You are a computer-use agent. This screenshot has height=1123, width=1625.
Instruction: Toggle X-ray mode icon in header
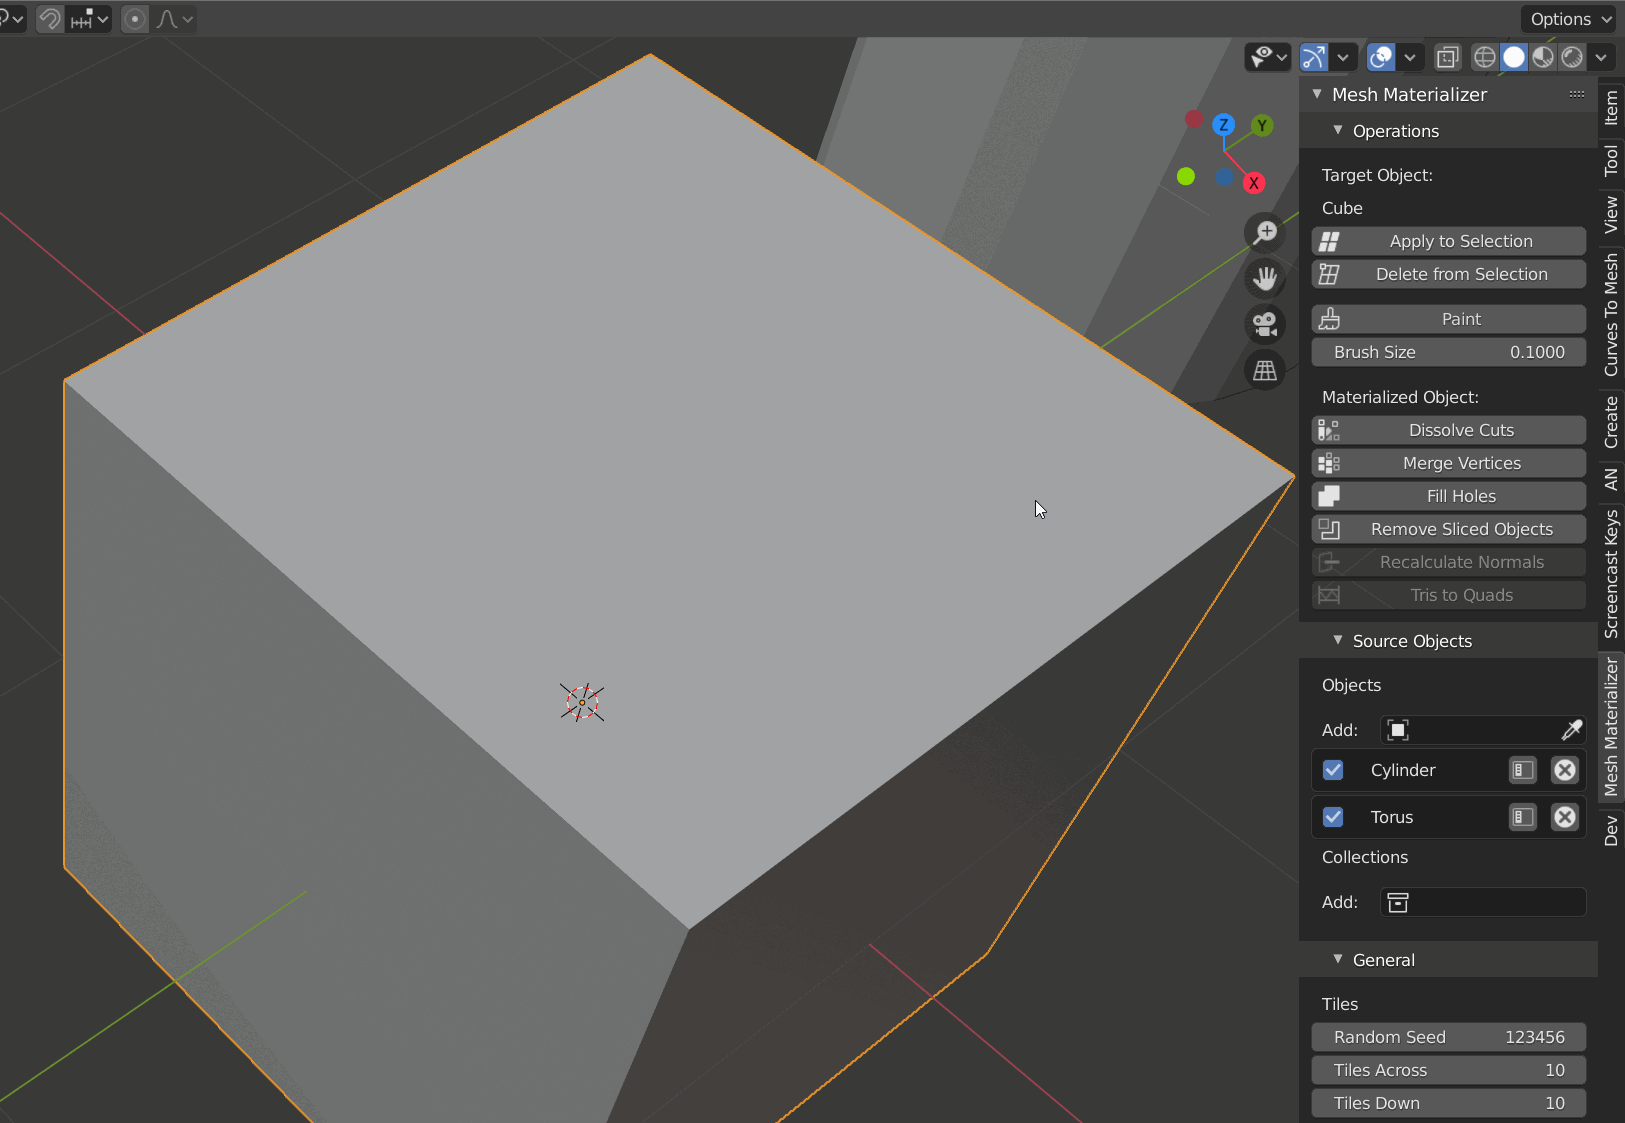[x=1447, y=57]
